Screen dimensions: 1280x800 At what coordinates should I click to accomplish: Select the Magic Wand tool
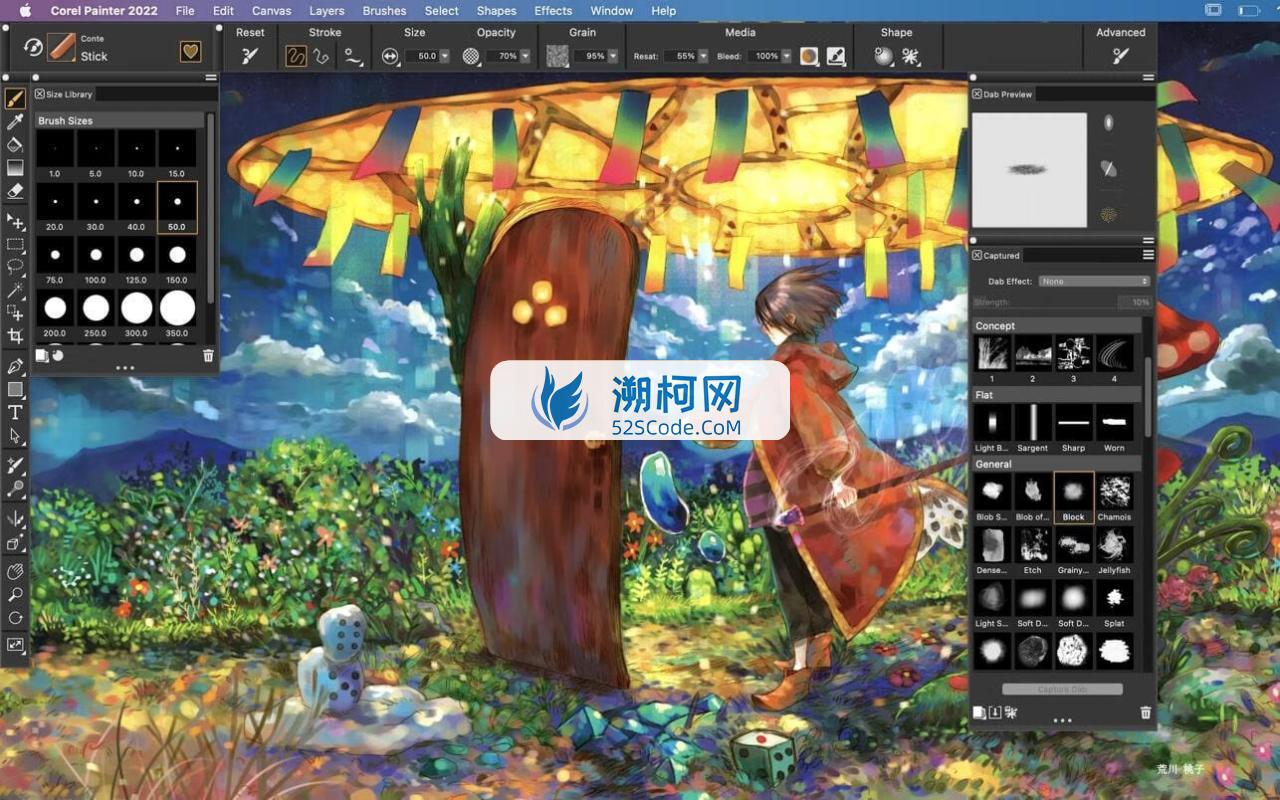point(15,290)
